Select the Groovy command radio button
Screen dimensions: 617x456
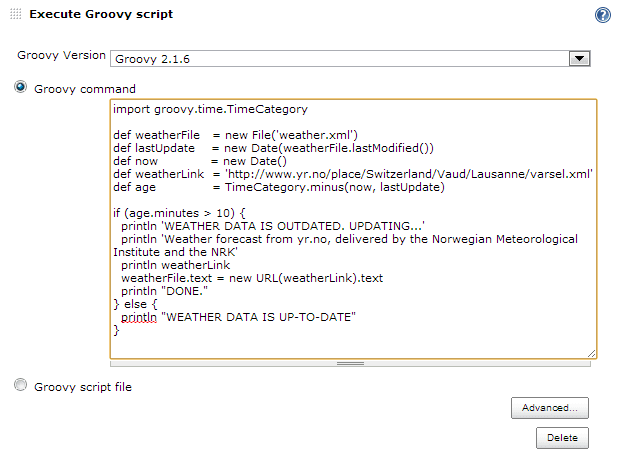(x=21, y=88)
